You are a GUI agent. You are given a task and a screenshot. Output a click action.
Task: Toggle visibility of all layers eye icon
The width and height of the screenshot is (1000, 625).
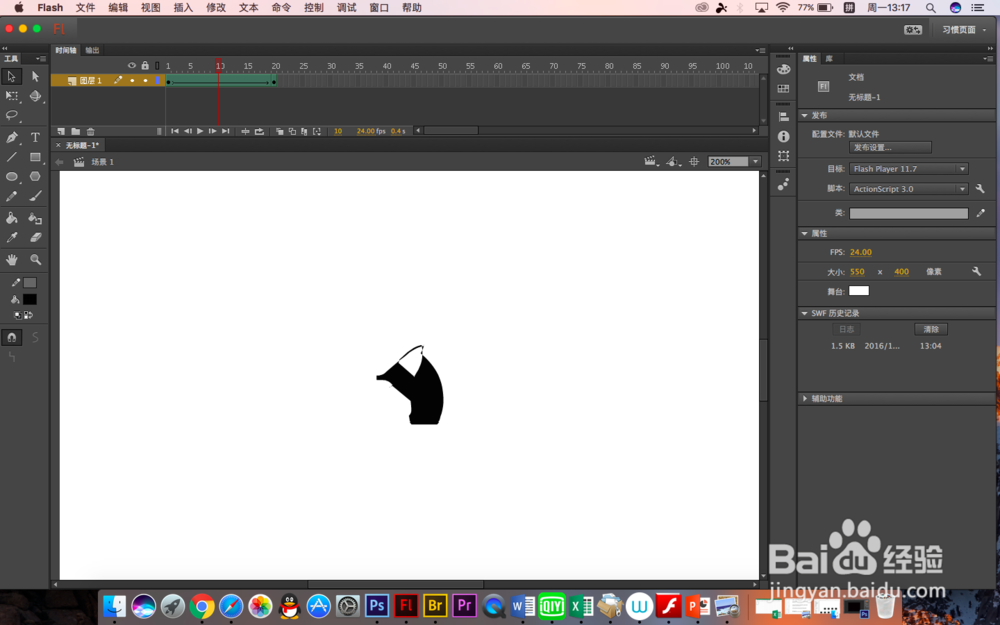(x=132, y=66)
